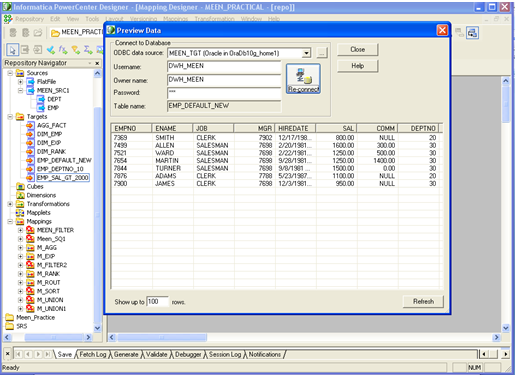515x375 pixels.
Task: Click the navigator vertical scrollbar down arrow
Action: pyautogui.click(x=97, y=328)
